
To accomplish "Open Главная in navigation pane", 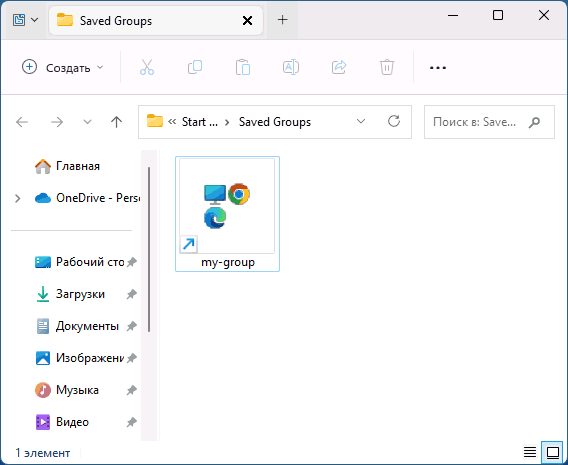I will coord(67,166).
